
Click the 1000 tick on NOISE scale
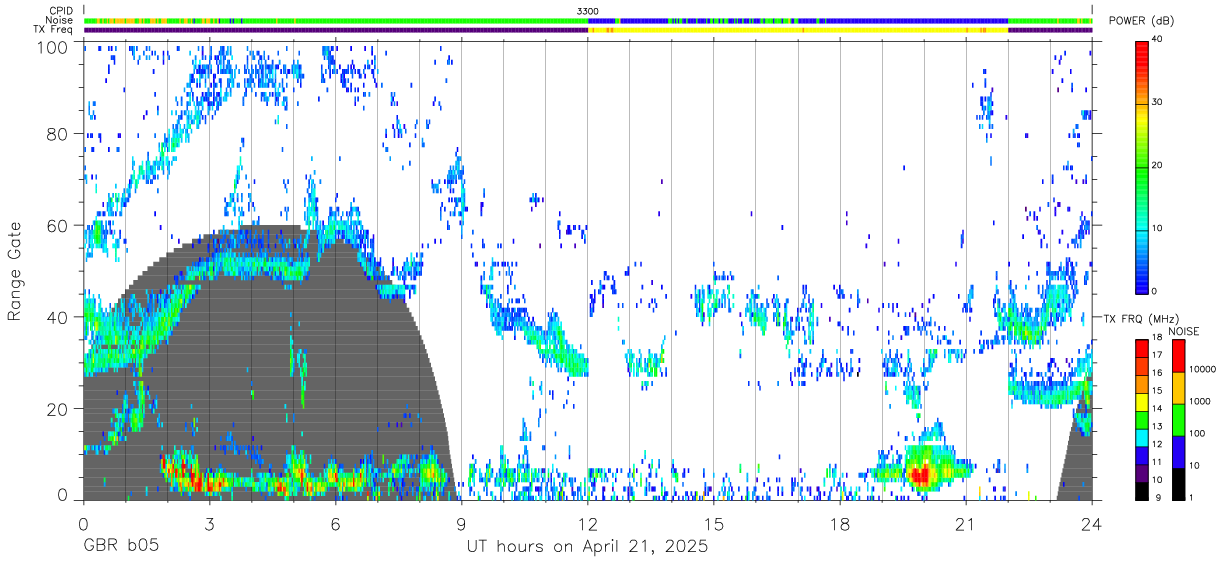click(1201, 403)
